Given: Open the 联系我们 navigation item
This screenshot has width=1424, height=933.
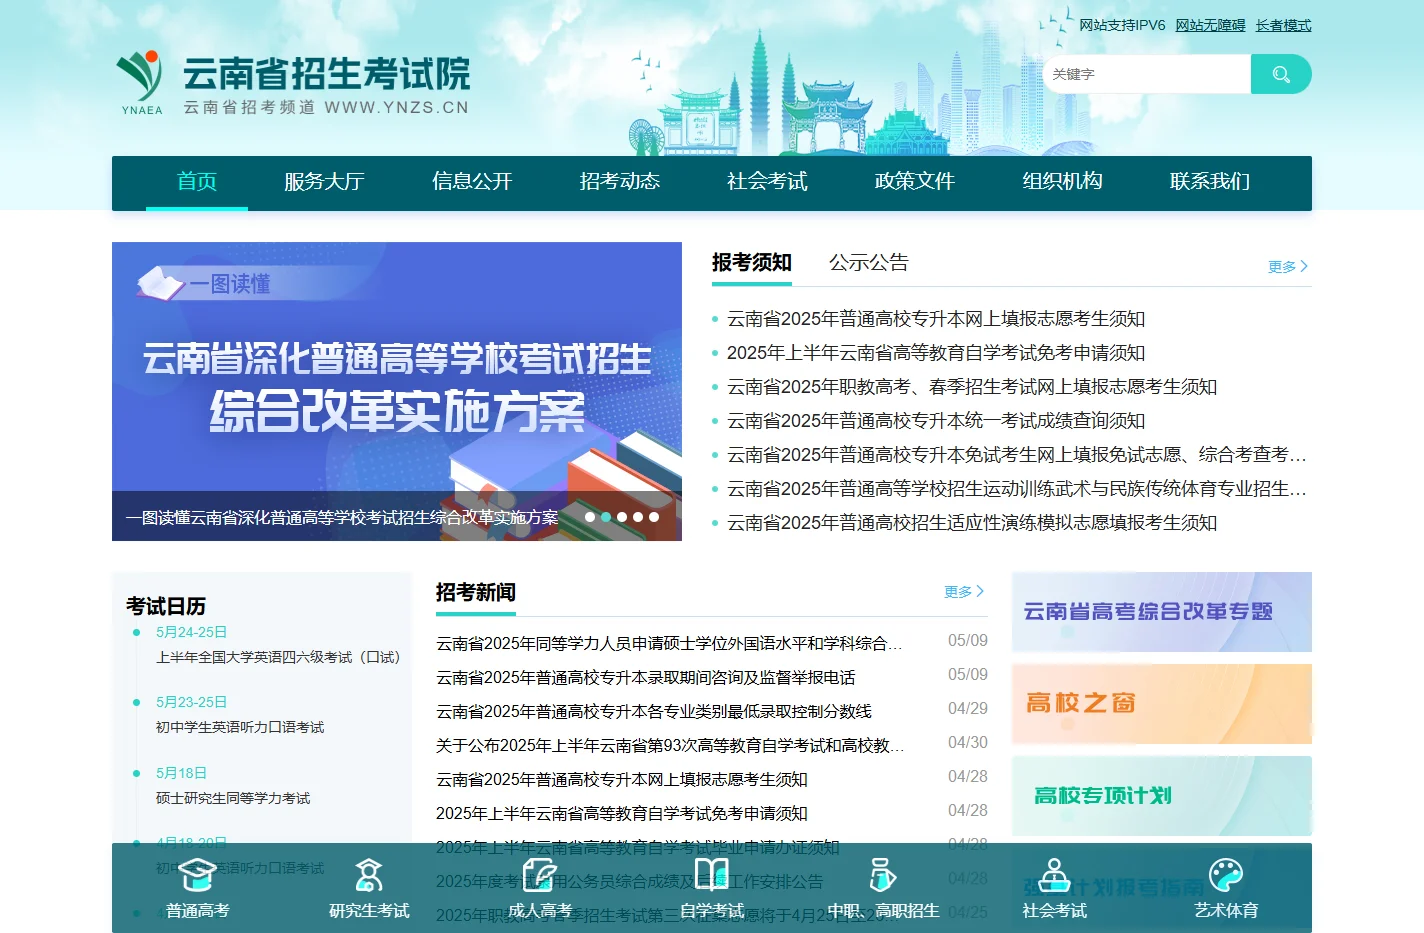Looking at the screenshot, I should (1210, 182).
